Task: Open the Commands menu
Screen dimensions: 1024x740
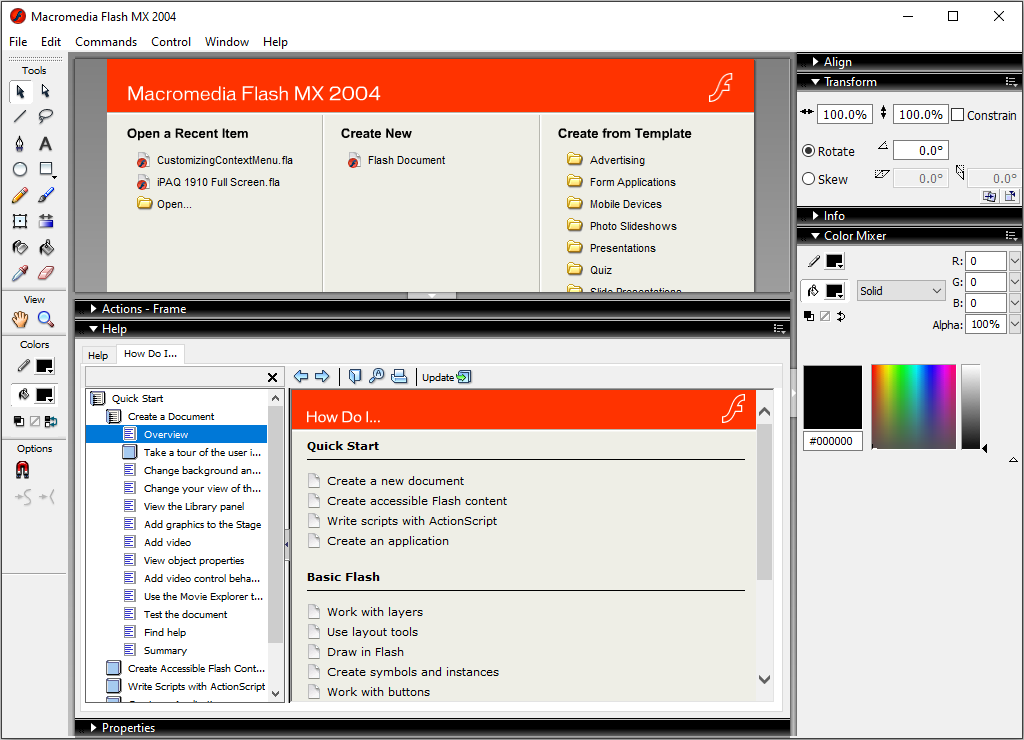Action: pos(106,42)
